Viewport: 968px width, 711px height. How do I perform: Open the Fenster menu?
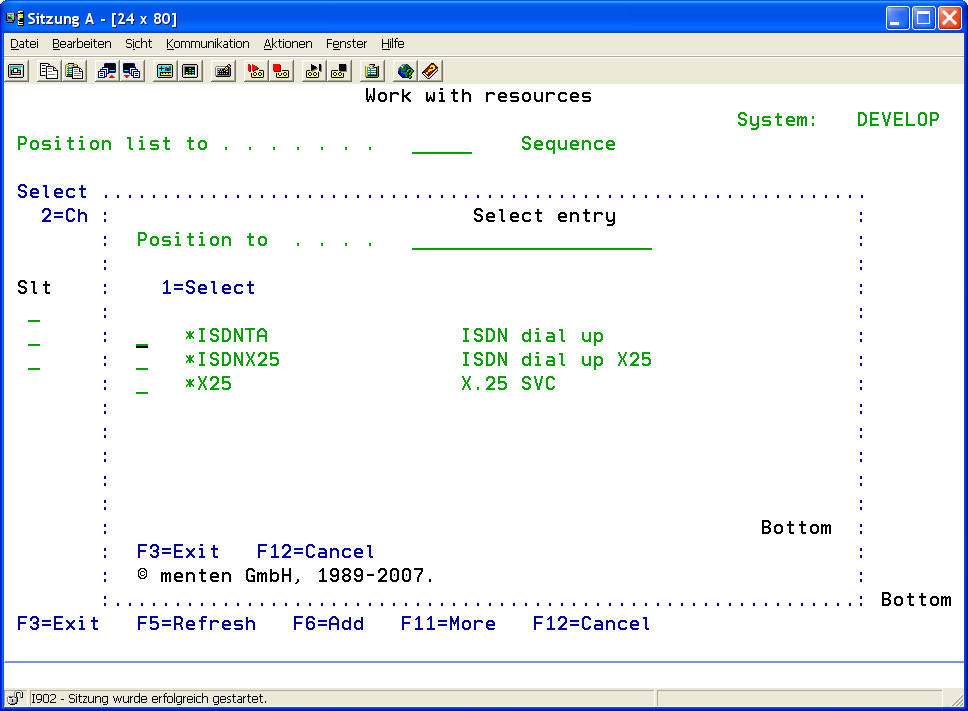pos(346,44)
